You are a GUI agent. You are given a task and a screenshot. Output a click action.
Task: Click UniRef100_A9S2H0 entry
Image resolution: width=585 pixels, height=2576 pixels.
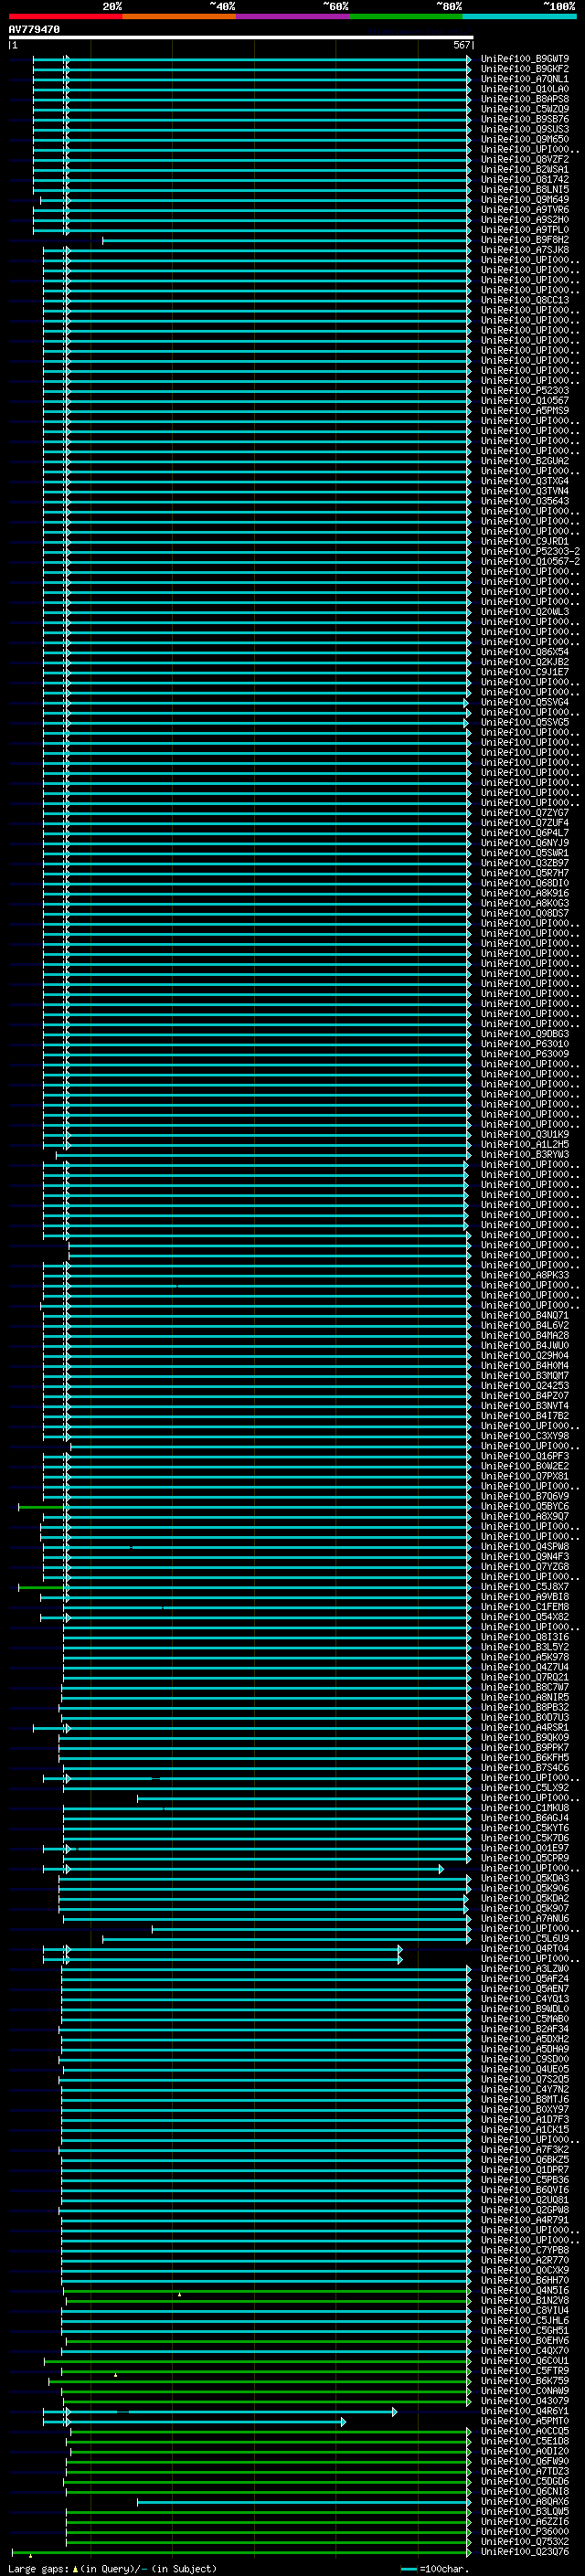(x=524, y=219)
